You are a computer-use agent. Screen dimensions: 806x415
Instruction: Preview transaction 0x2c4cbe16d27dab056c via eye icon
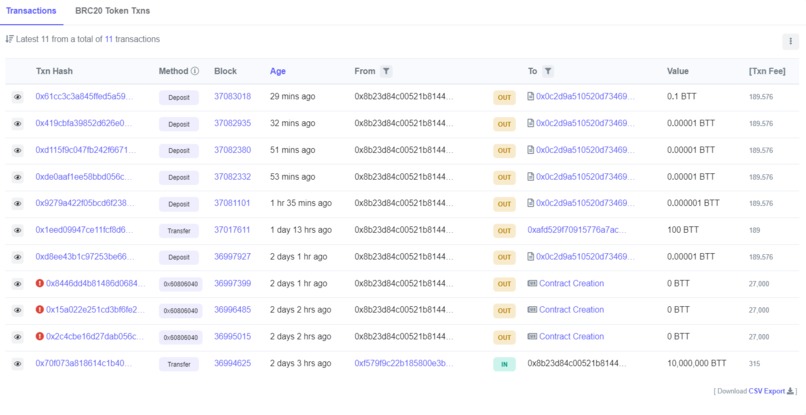pyautogui.click(x=17, y=337)
